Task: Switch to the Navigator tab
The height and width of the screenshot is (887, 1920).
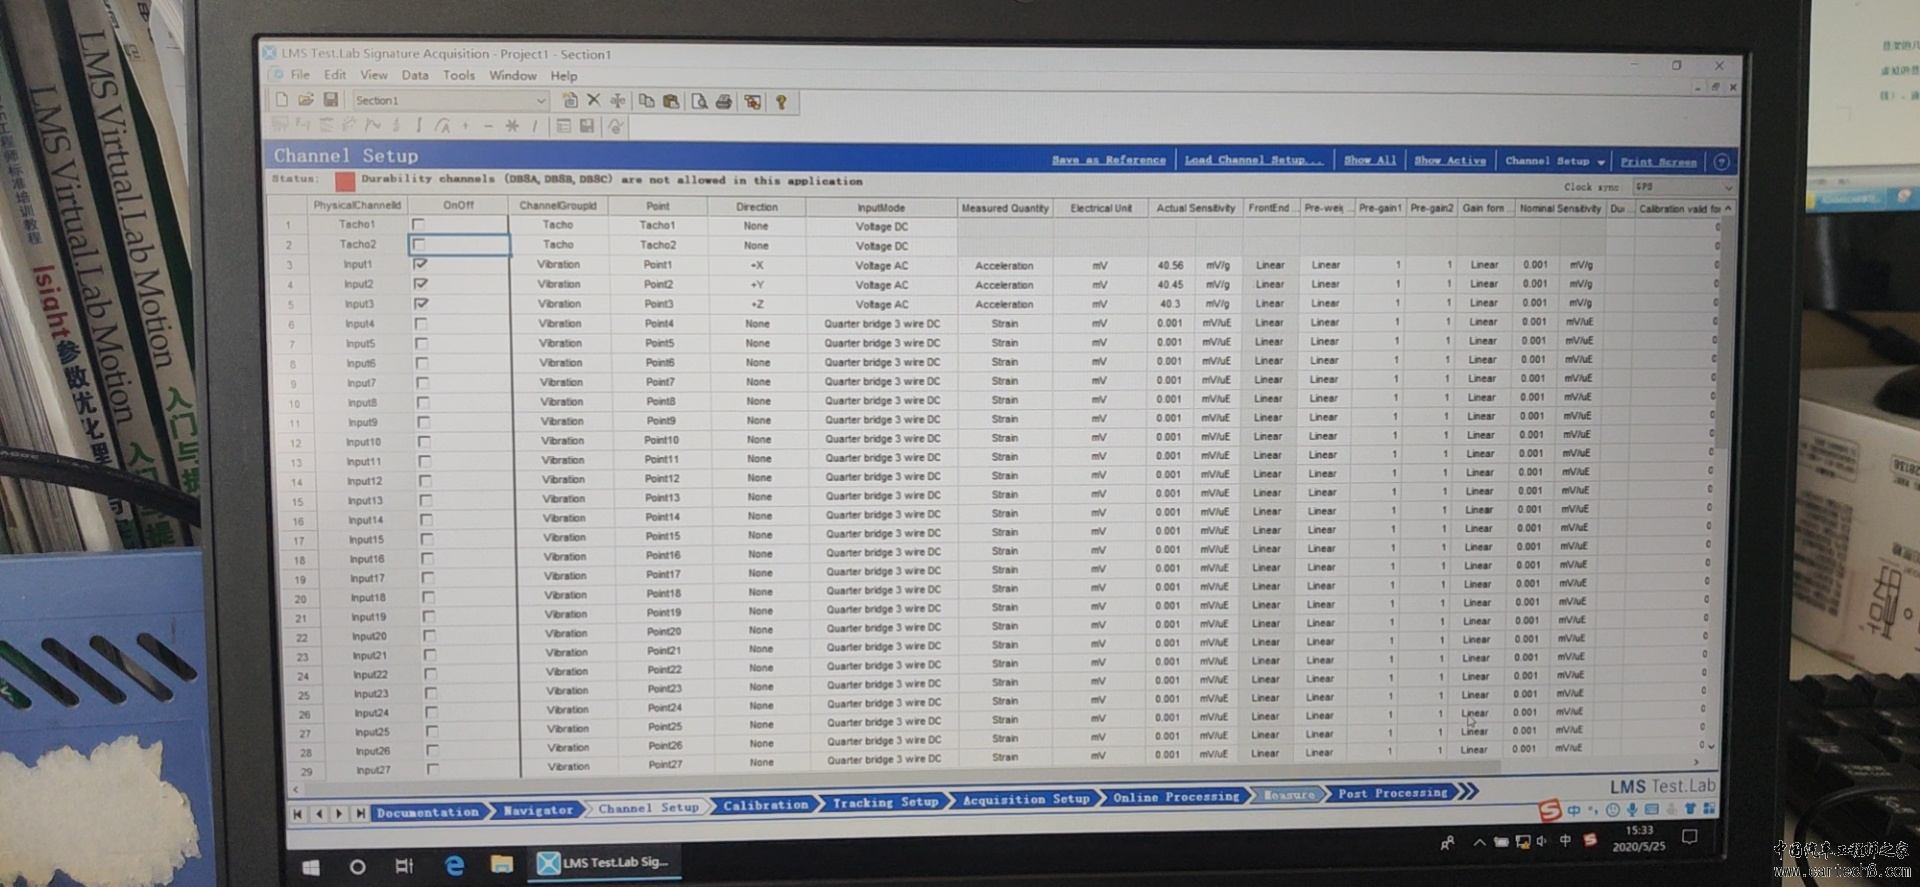Action: 538,810
